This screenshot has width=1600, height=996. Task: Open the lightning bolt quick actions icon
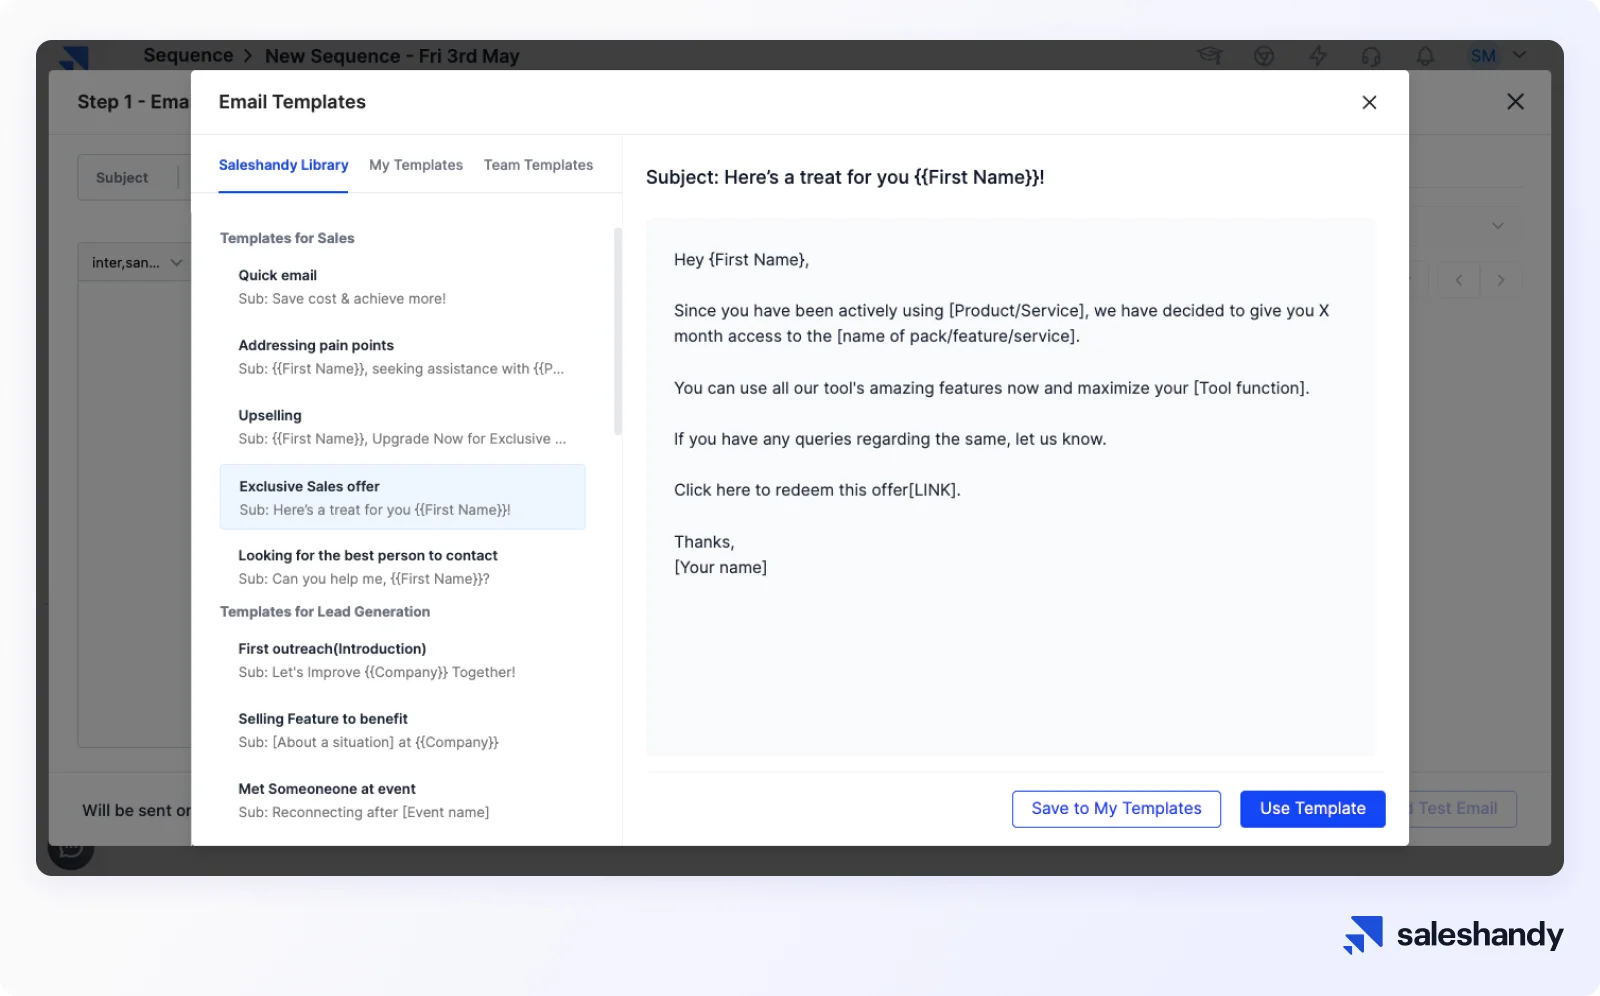click(x=1318, y=56)
